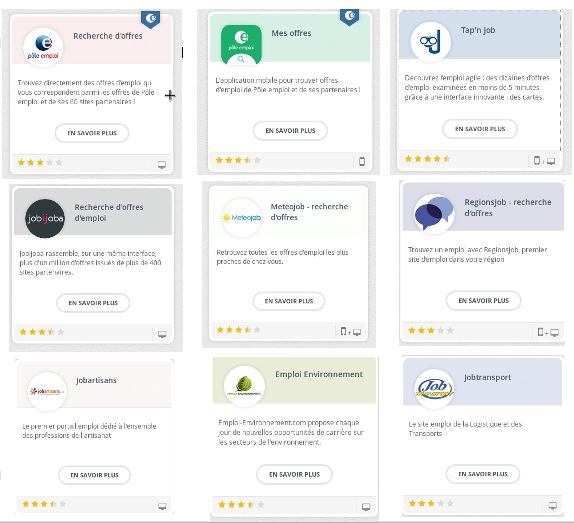The height and width of the screenshot is (523, 574).
Task: Click En savoir plus under Emploi Environnement
Action: coord(294,474)
